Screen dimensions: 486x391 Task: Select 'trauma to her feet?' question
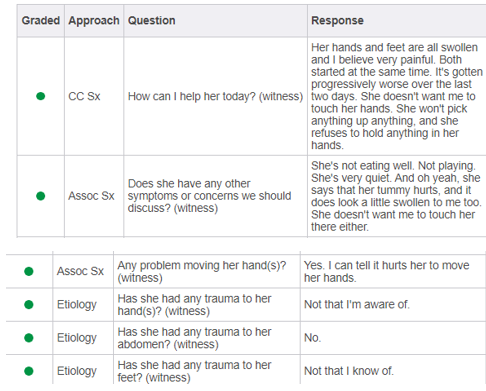pos(194,371)
